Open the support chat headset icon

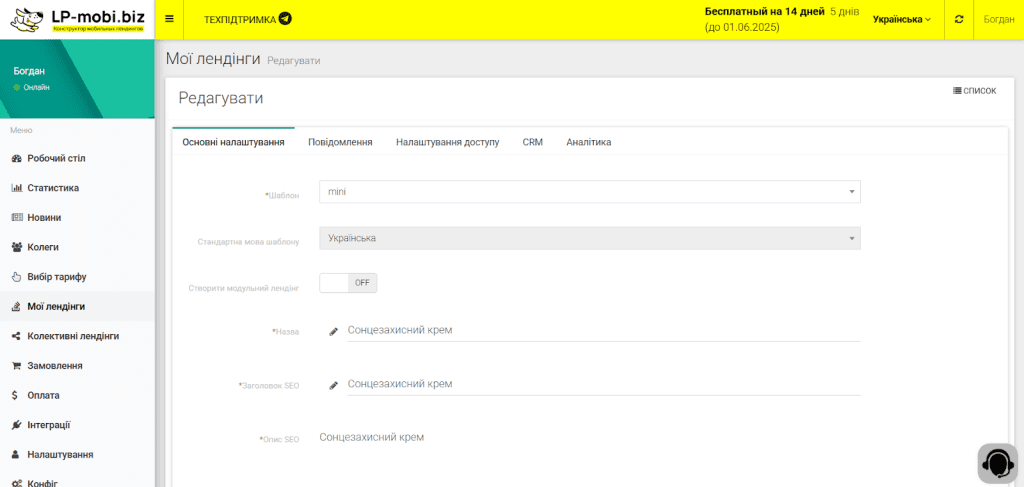coord(996,463)
